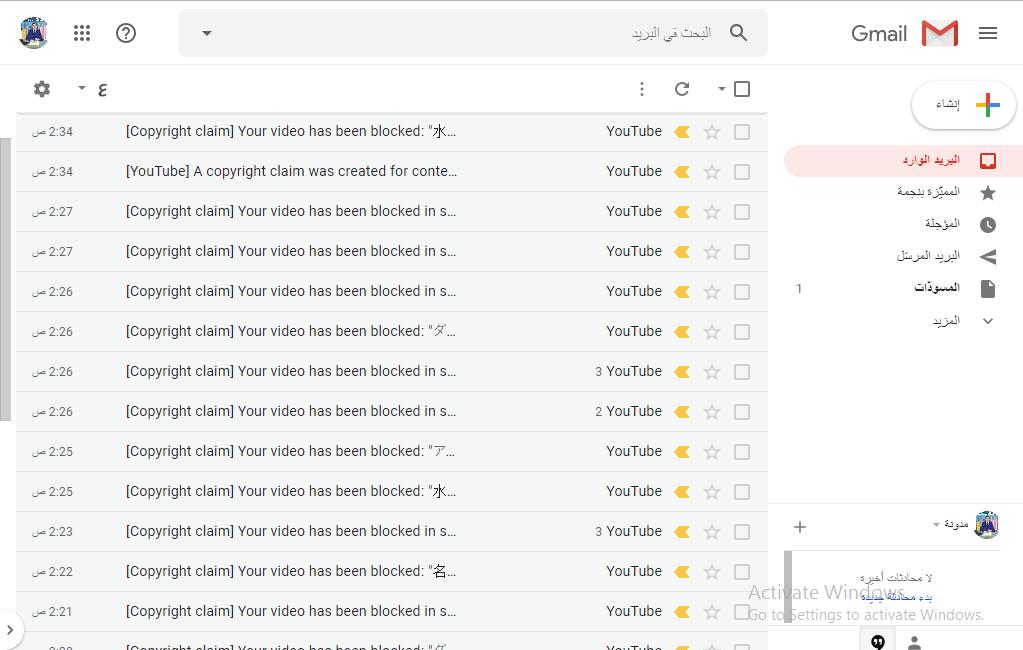Toggle importance marker on 2:21 email
Screen dimensions: 1023x650
tap(682, 611)
